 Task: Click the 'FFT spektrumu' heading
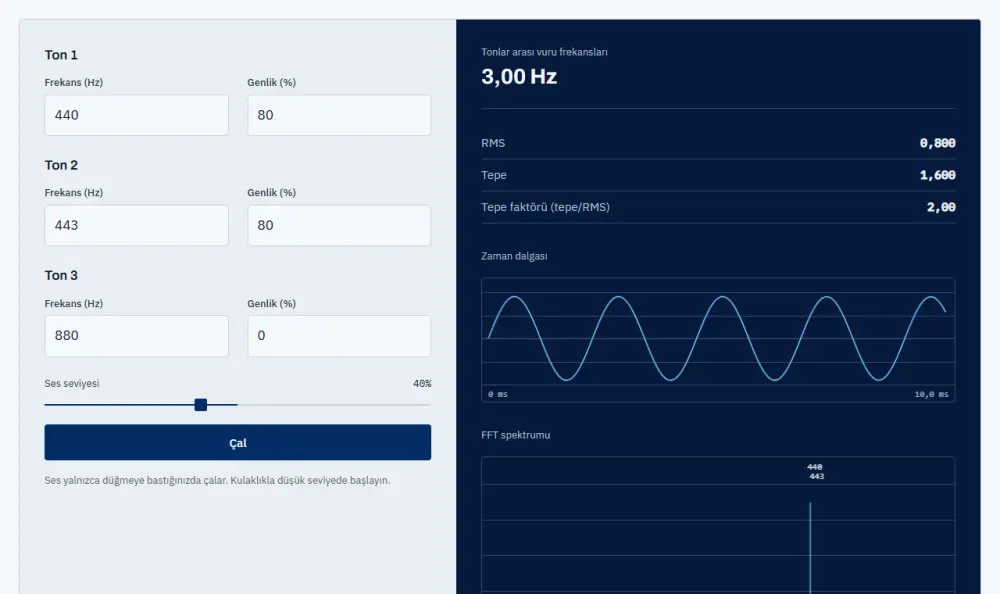pyautogui.click(x=516, y=435)
